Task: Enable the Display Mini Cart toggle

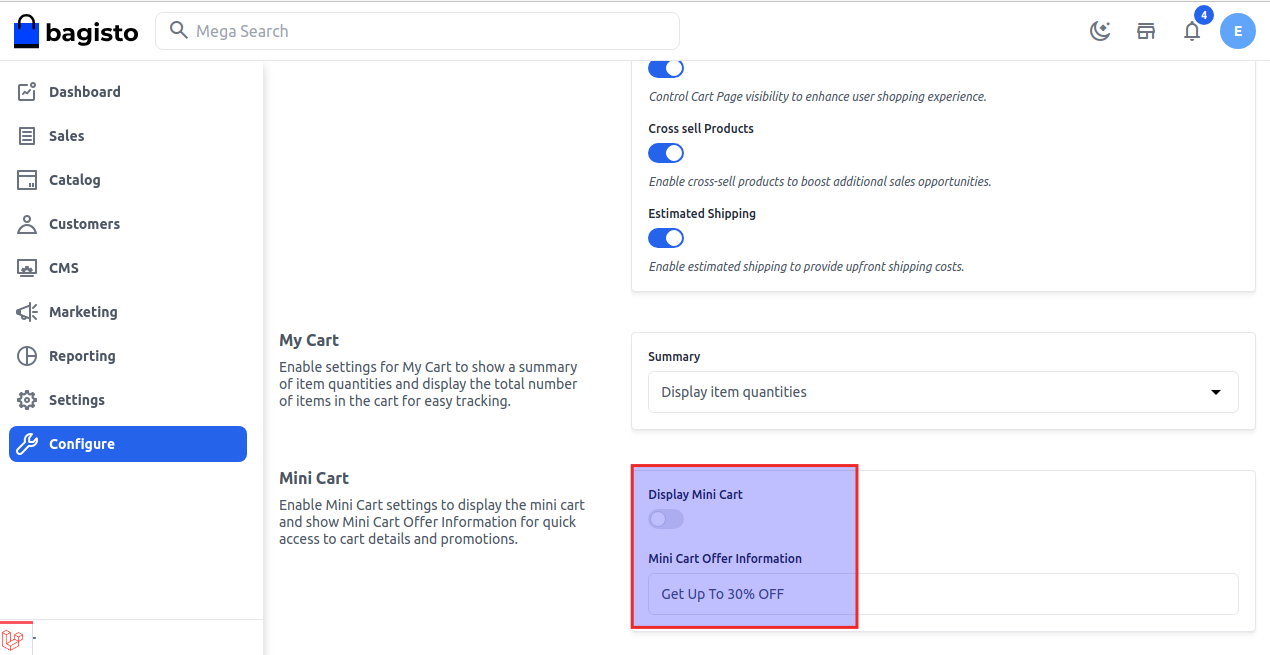Action: tap(666, 519)
